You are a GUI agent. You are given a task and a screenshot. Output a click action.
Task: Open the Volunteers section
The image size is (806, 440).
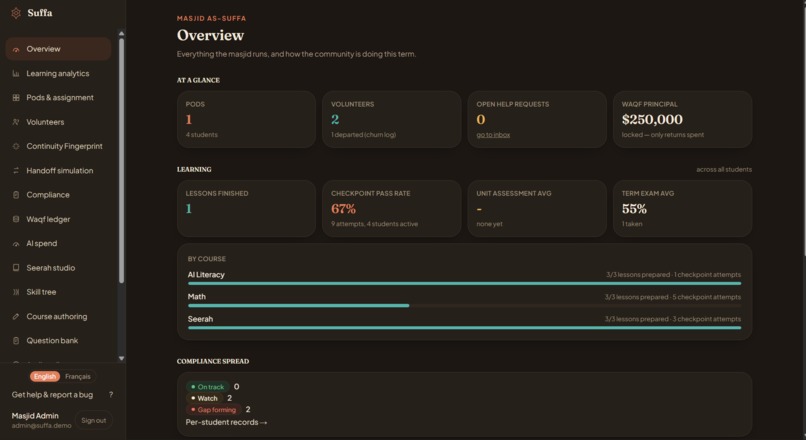coord(58,122)
